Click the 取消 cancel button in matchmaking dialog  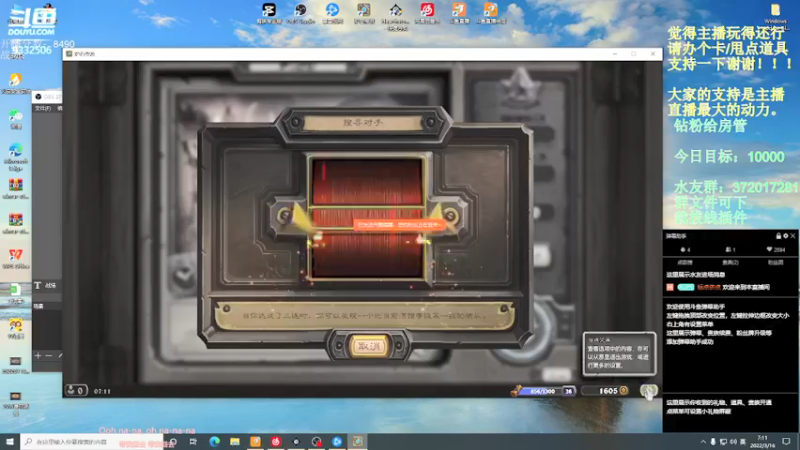click(x=368, y=346)
